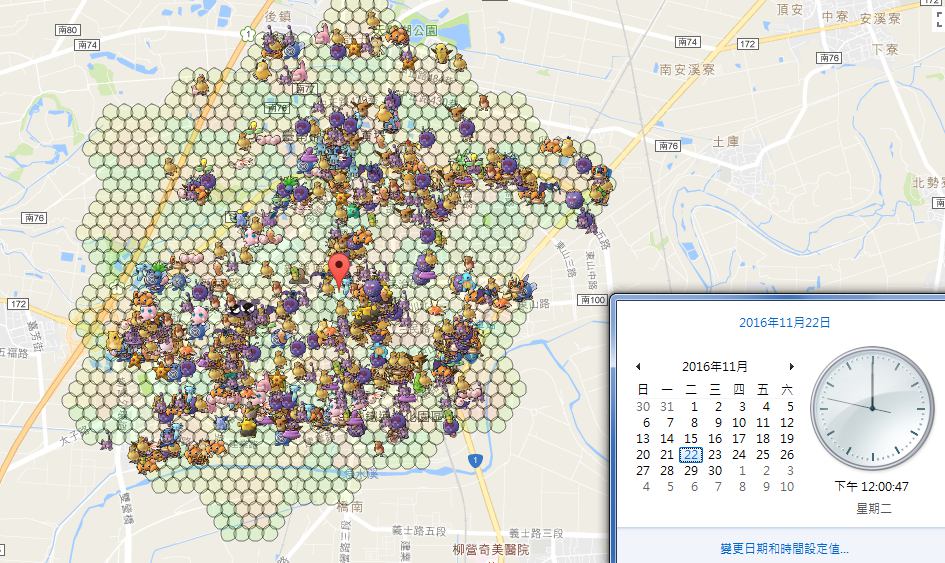This screenshot has width=945, height=563.
Task: Click the 義士路三段 road label
Action: 536,533
